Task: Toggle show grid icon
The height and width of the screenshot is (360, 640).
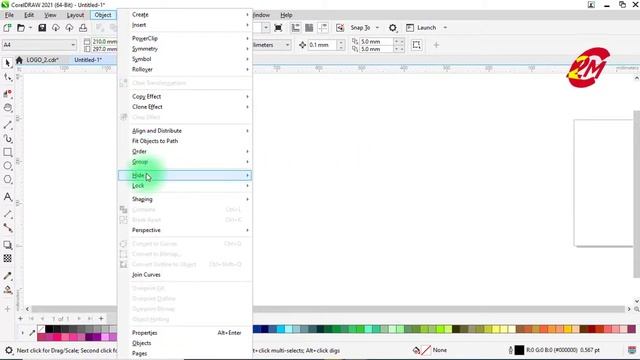Action: (309, 28)
